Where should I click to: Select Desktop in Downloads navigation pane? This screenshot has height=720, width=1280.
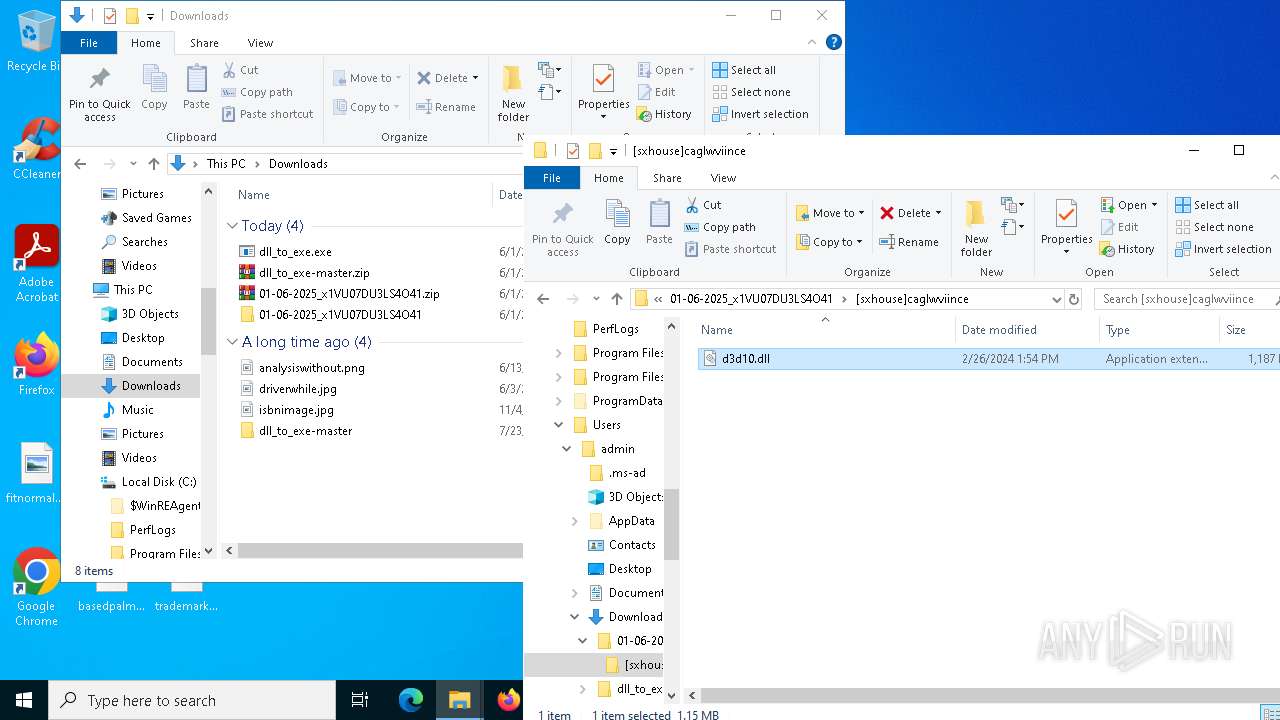pyautogui.click(x=143, y=338)
